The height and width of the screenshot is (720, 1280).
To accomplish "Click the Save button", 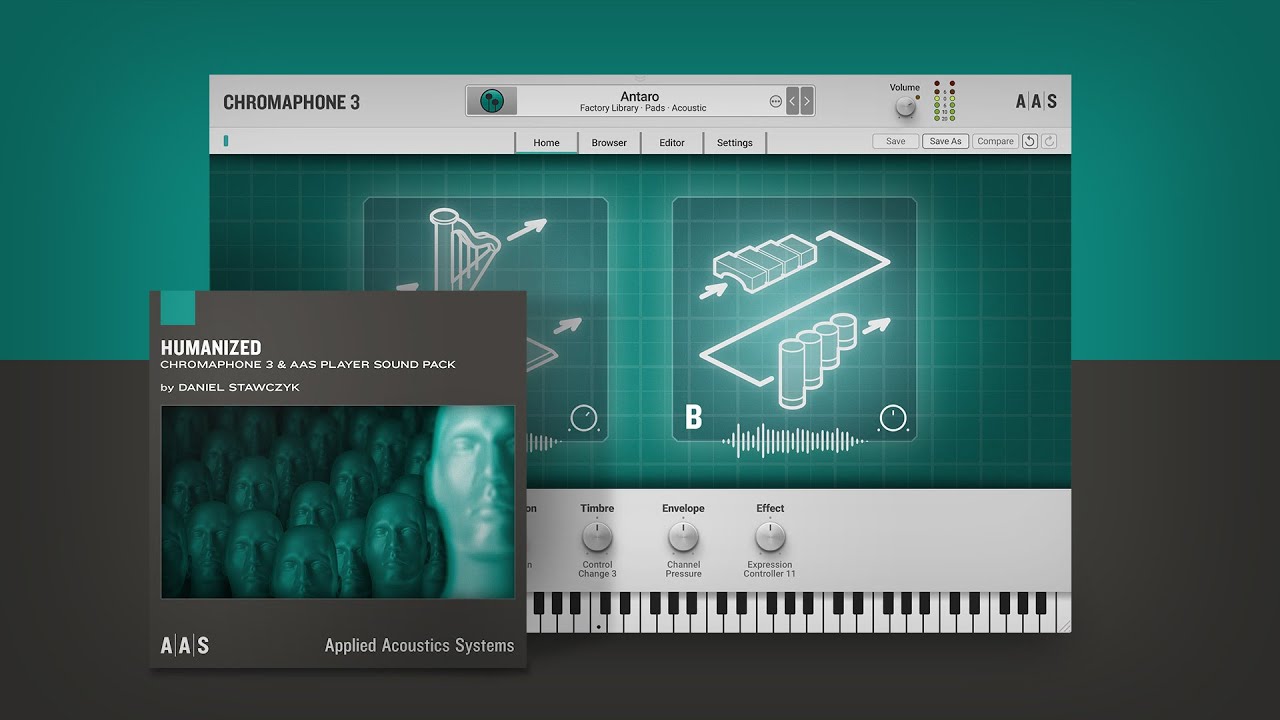I will pos(896,141).
